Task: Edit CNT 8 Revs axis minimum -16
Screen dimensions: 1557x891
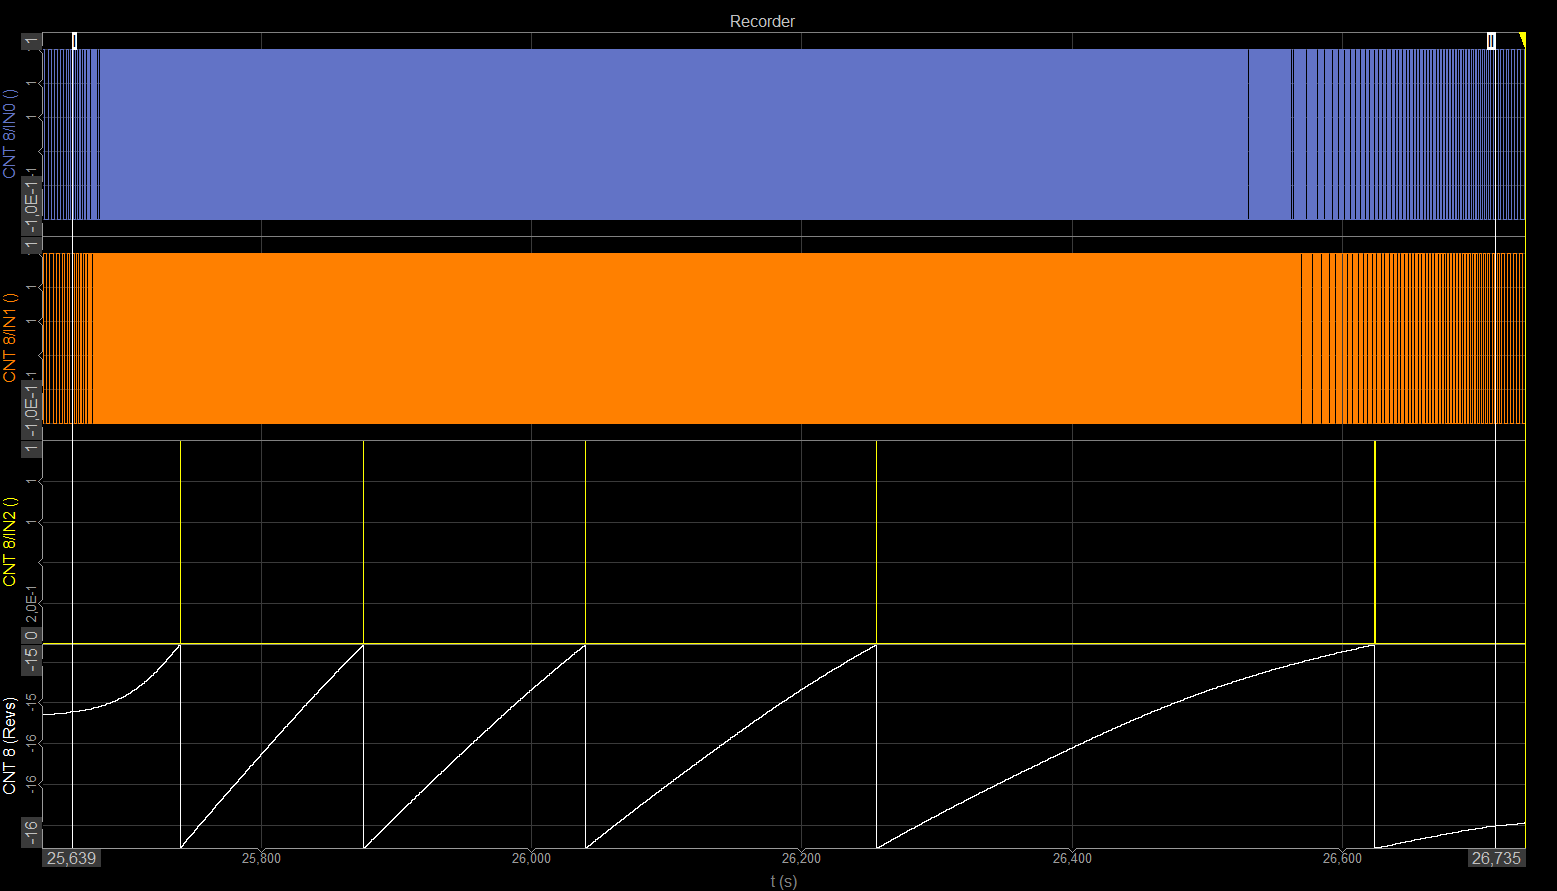Action: point(32,833)
